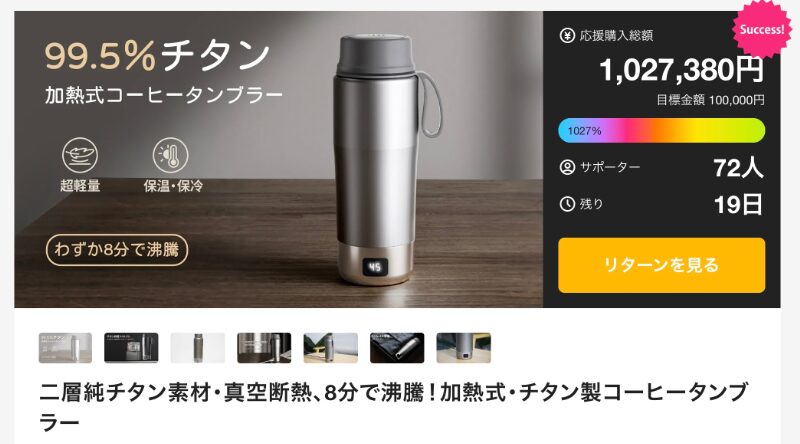Click the 1,027,380円 total amount
The height and width of the screenshot is (444, 800).
682,70
